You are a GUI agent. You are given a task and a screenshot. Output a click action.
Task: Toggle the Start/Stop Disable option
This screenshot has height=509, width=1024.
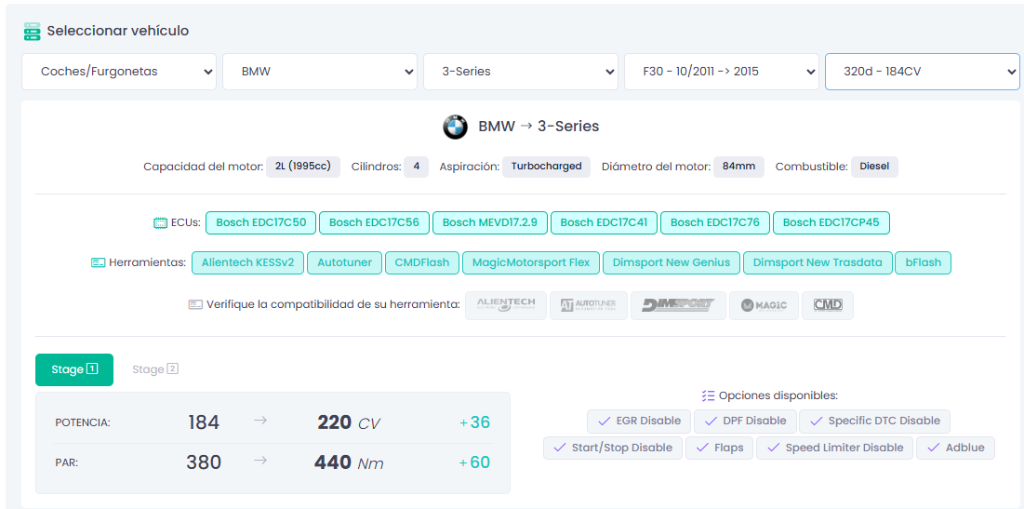(613, 448)
